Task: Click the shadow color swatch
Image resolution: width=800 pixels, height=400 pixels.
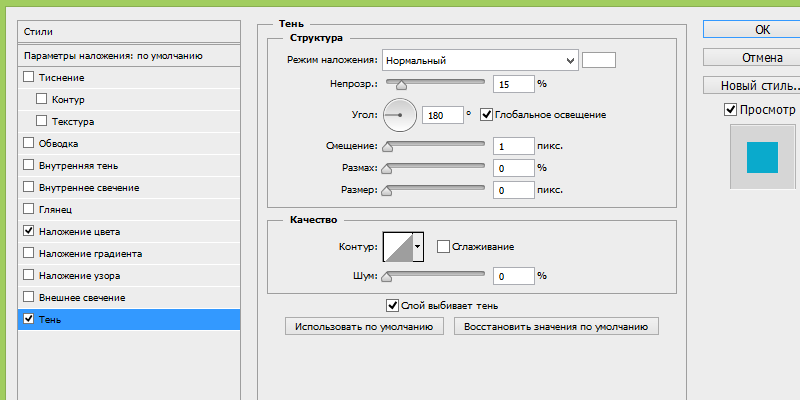Action: pyautogui.click(x=599, y=61)
